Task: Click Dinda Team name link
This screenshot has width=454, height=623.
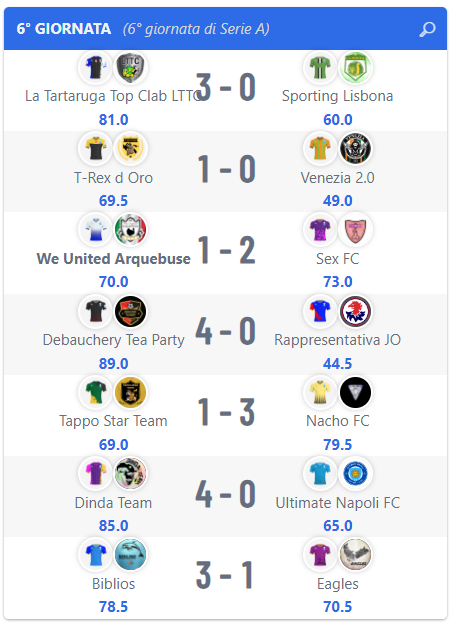Action: pos(114,503)
